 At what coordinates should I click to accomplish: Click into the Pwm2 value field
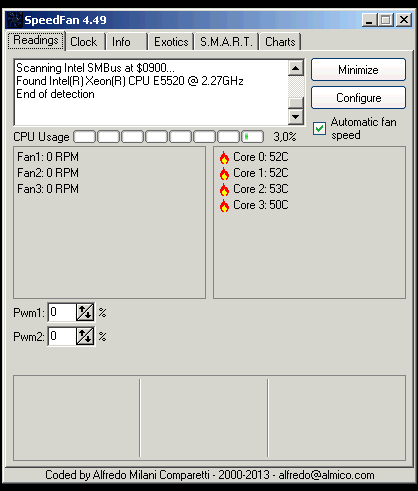(x=62, y=337)
